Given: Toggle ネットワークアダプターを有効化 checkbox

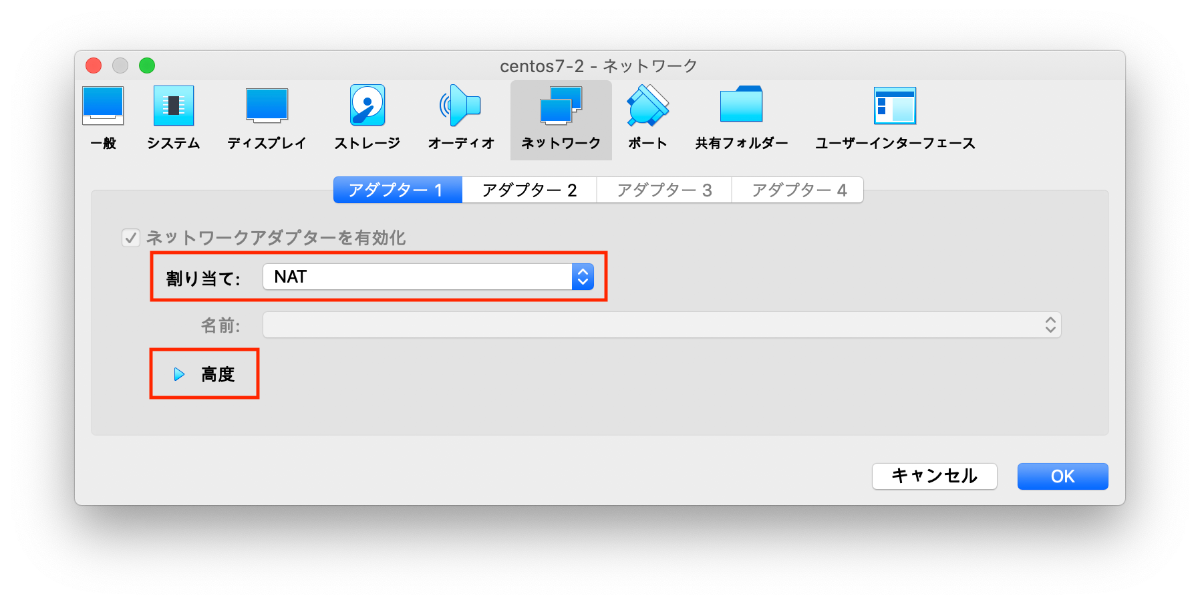Looking at the screenshot, I should pos(130,238).
